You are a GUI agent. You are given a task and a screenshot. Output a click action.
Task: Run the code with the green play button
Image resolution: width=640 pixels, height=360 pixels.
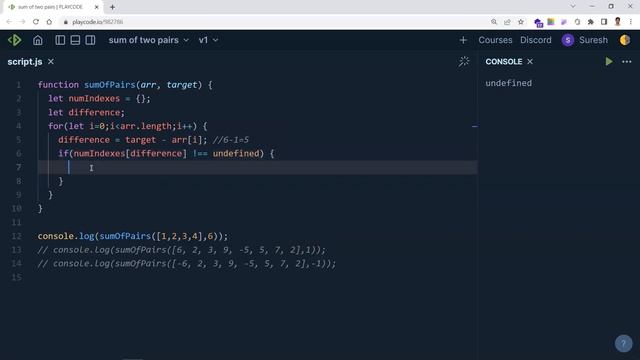(609, 62)
